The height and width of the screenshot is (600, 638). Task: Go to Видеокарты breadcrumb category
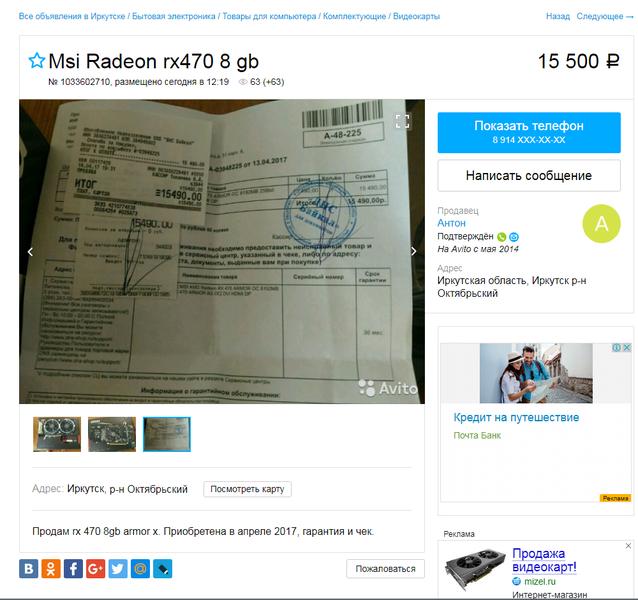416,16
